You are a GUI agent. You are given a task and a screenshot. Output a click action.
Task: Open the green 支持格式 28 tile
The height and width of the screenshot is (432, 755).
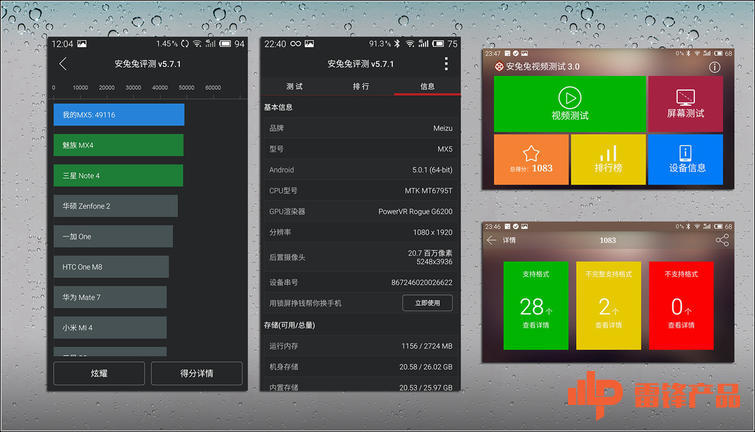[535, 305]
